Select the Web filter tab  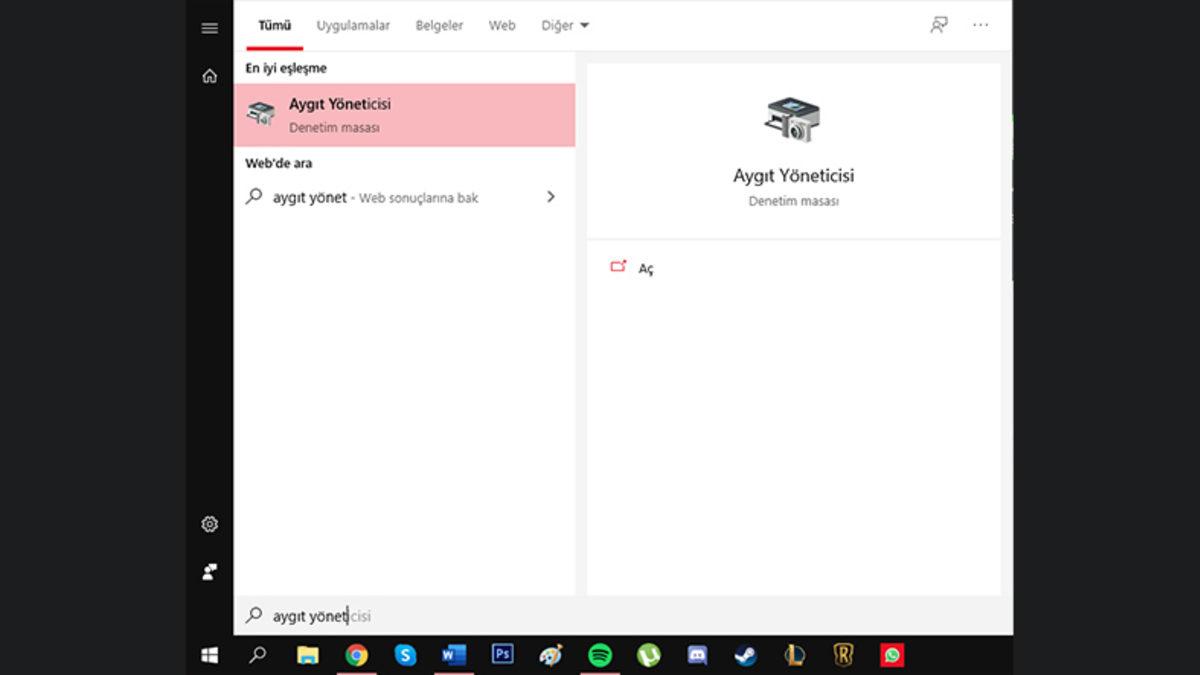click(x=502, y=26)
